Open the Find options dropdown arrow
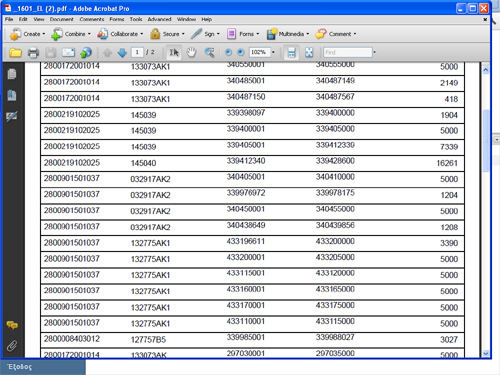 (x=375, y=52)
